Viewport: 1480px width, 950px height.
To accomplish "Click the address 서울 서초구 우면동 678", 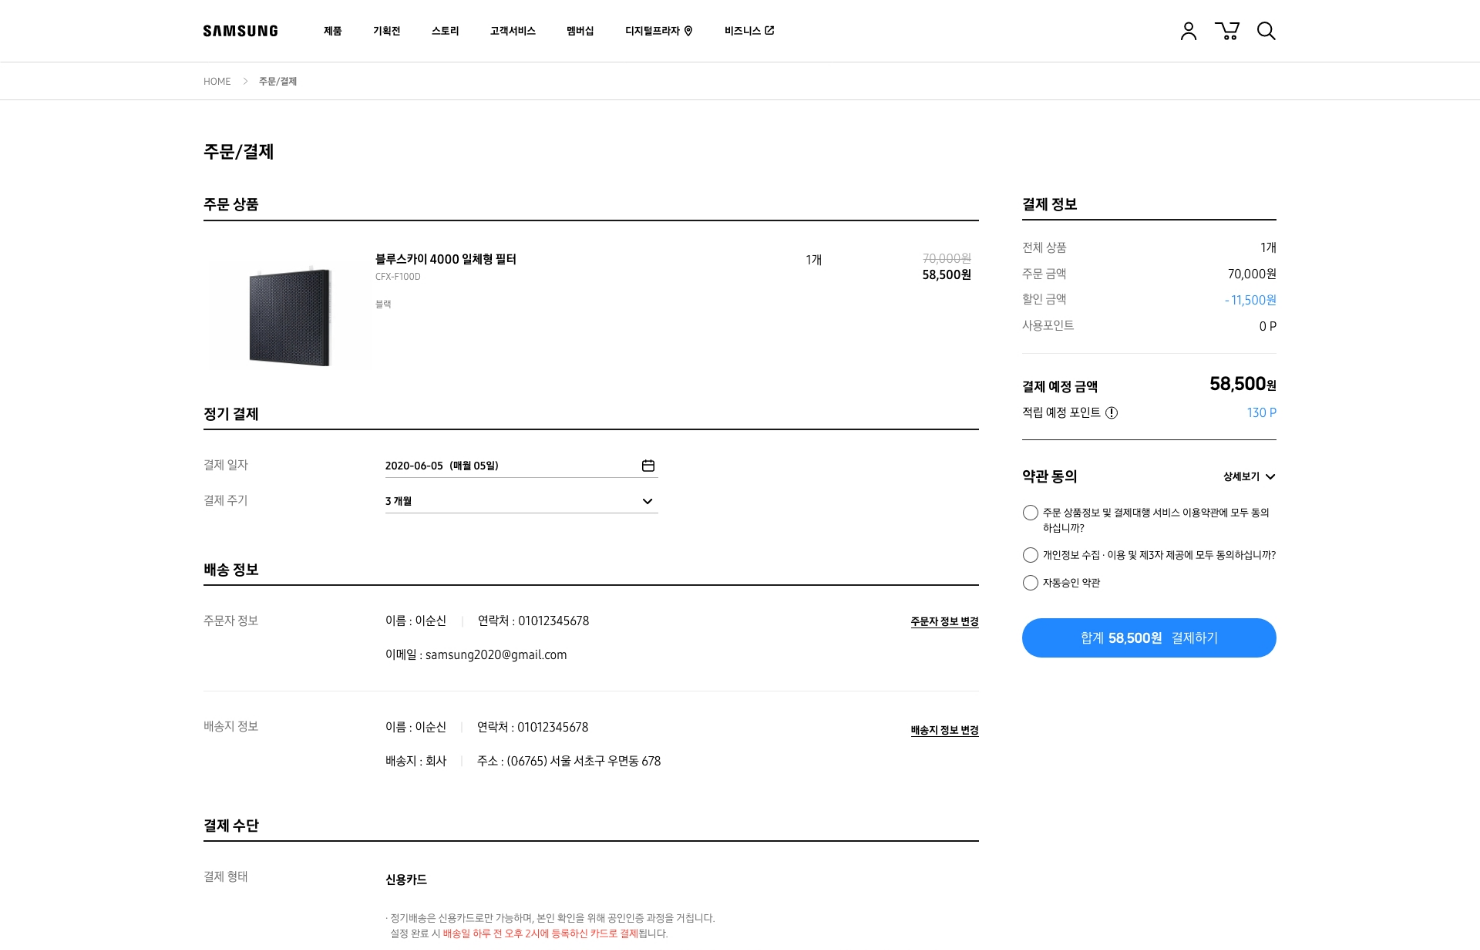I will tap(605, 761).
